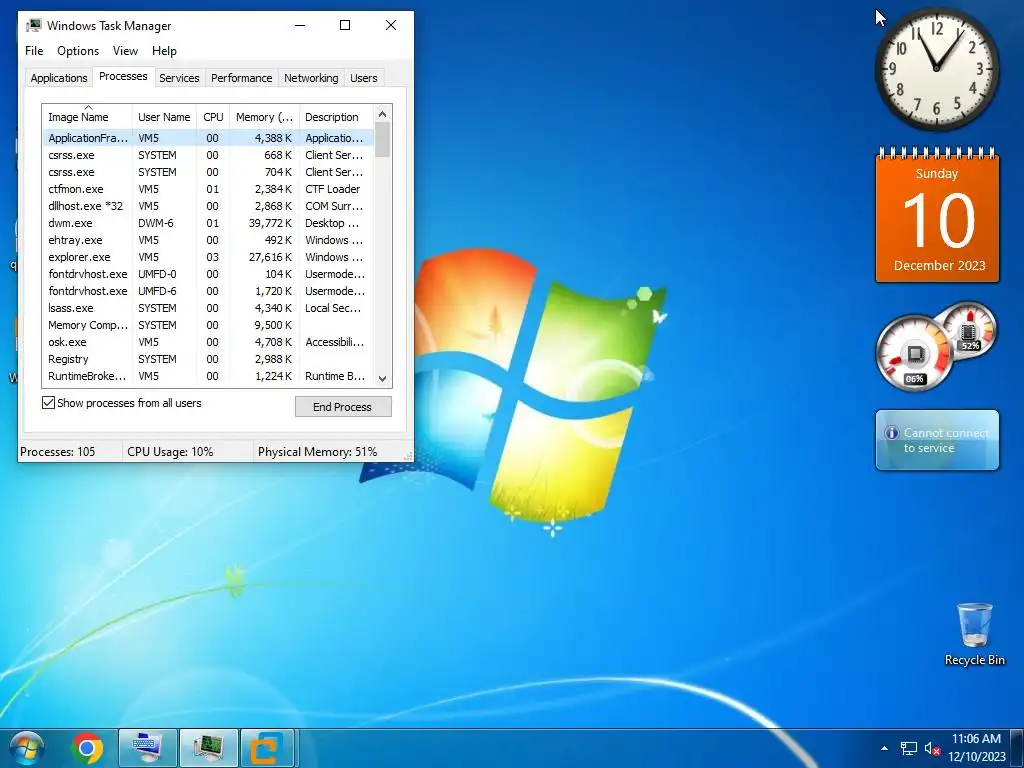The width and height of the screenshot is (1024, 768).
Task: Open the orange-blue taskbar application icon
Action: click(x=268, y=748)
